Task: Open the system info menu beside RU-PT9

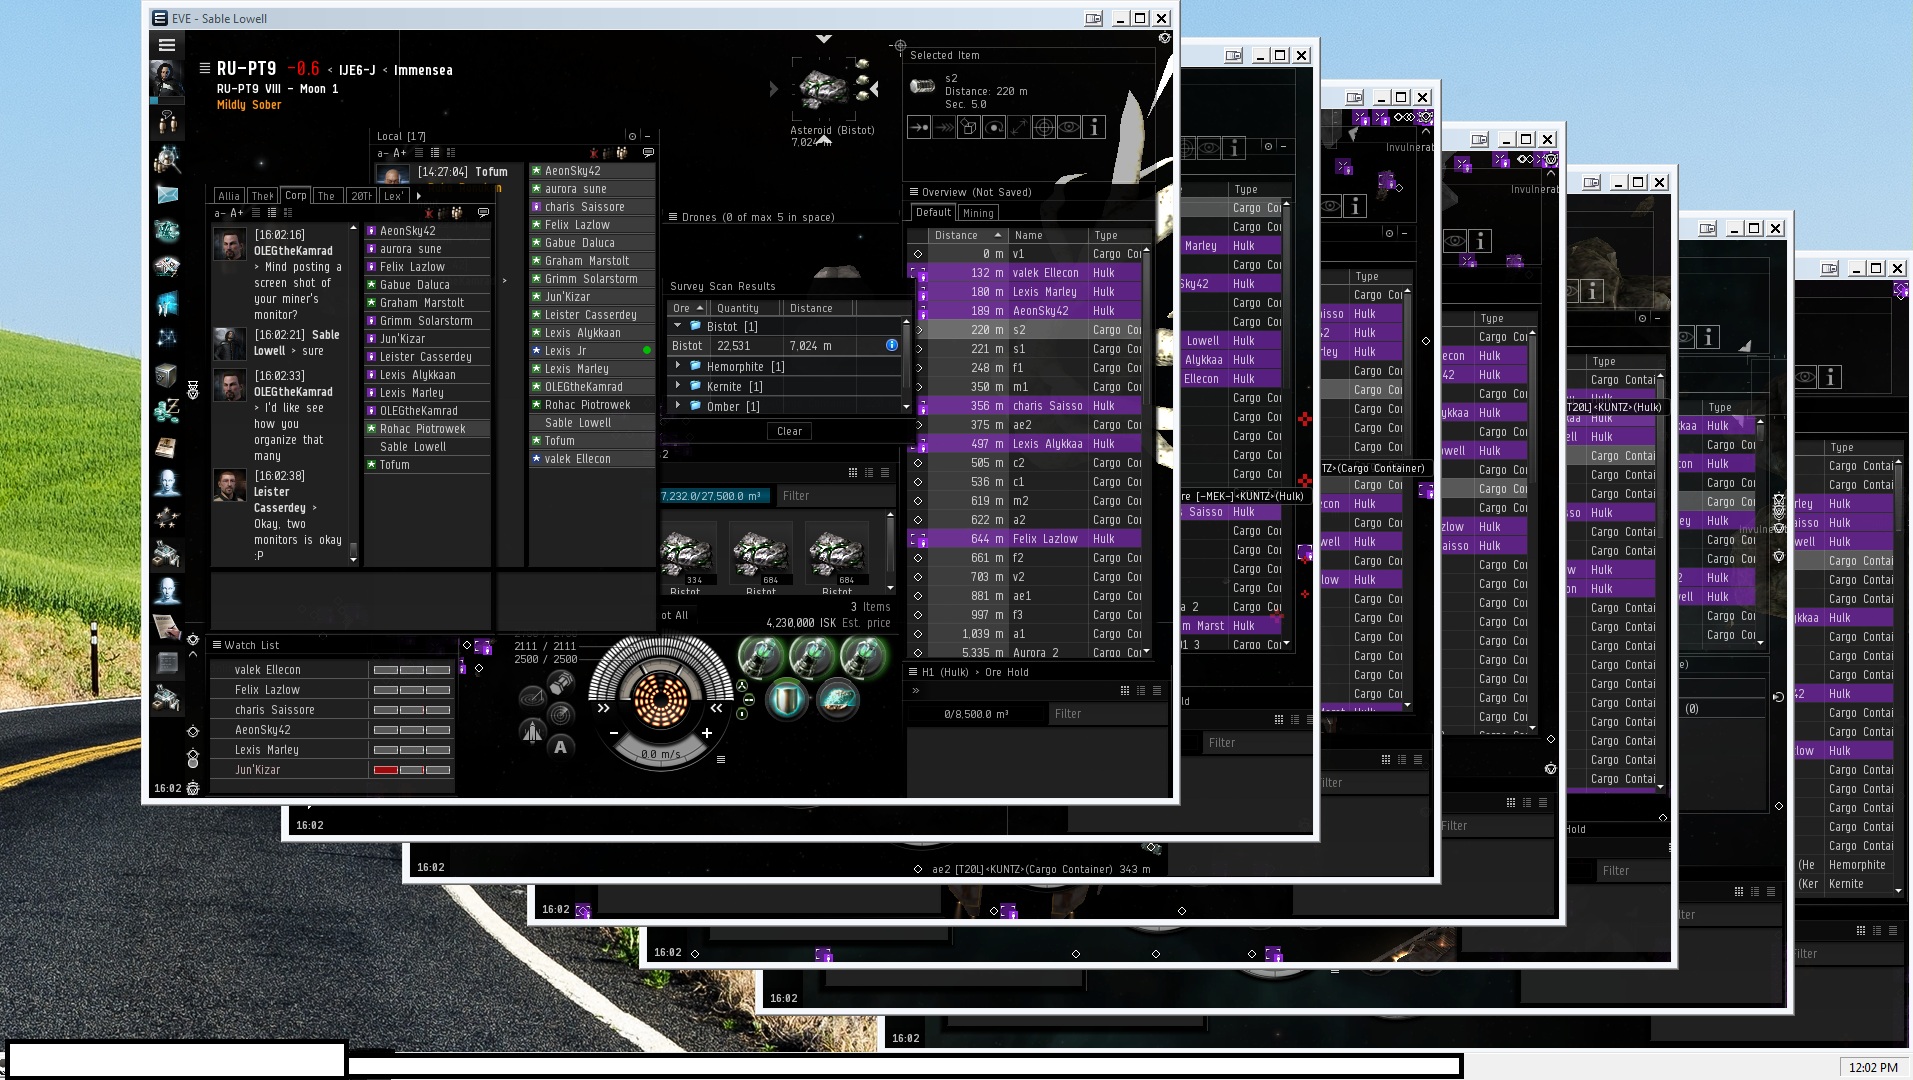Action: (x=205, y=69)
